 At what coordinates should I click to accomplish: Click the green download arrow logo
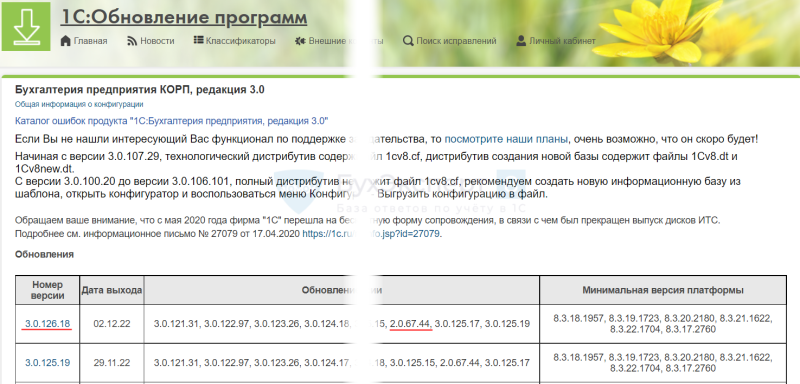tap(26, 27)
